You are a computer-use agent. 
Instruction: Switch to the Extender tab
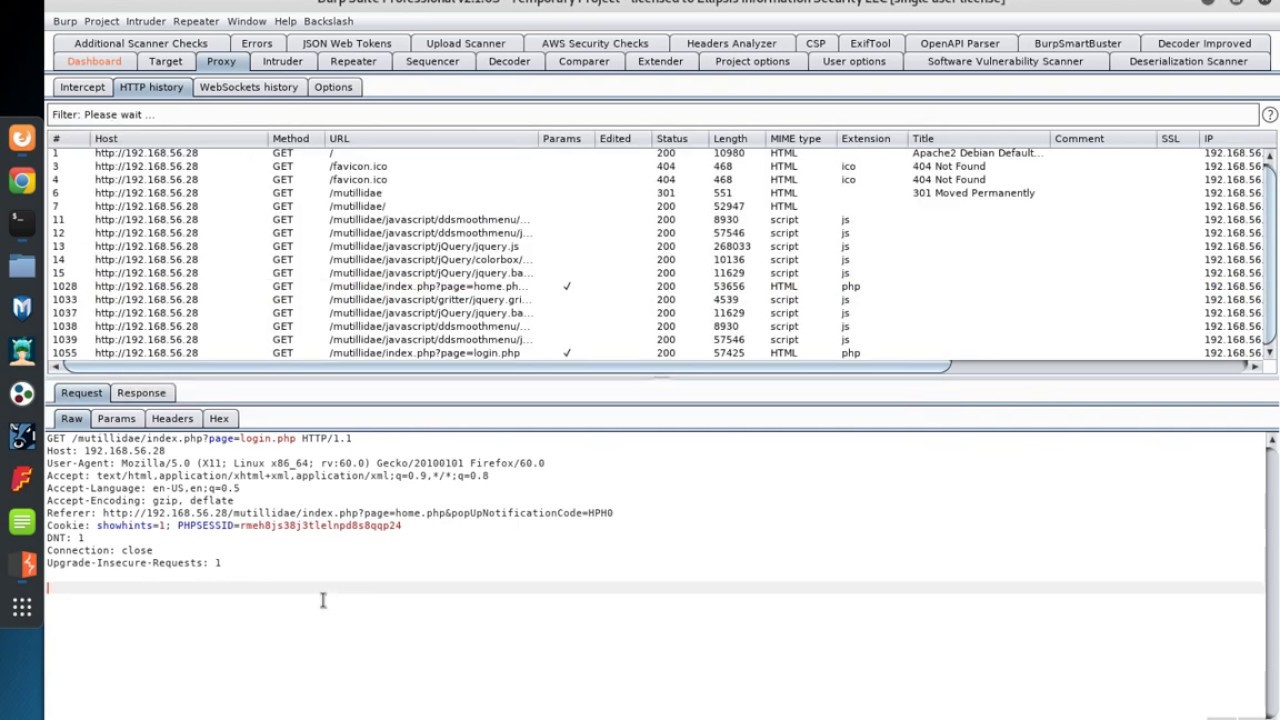(661, 62)
